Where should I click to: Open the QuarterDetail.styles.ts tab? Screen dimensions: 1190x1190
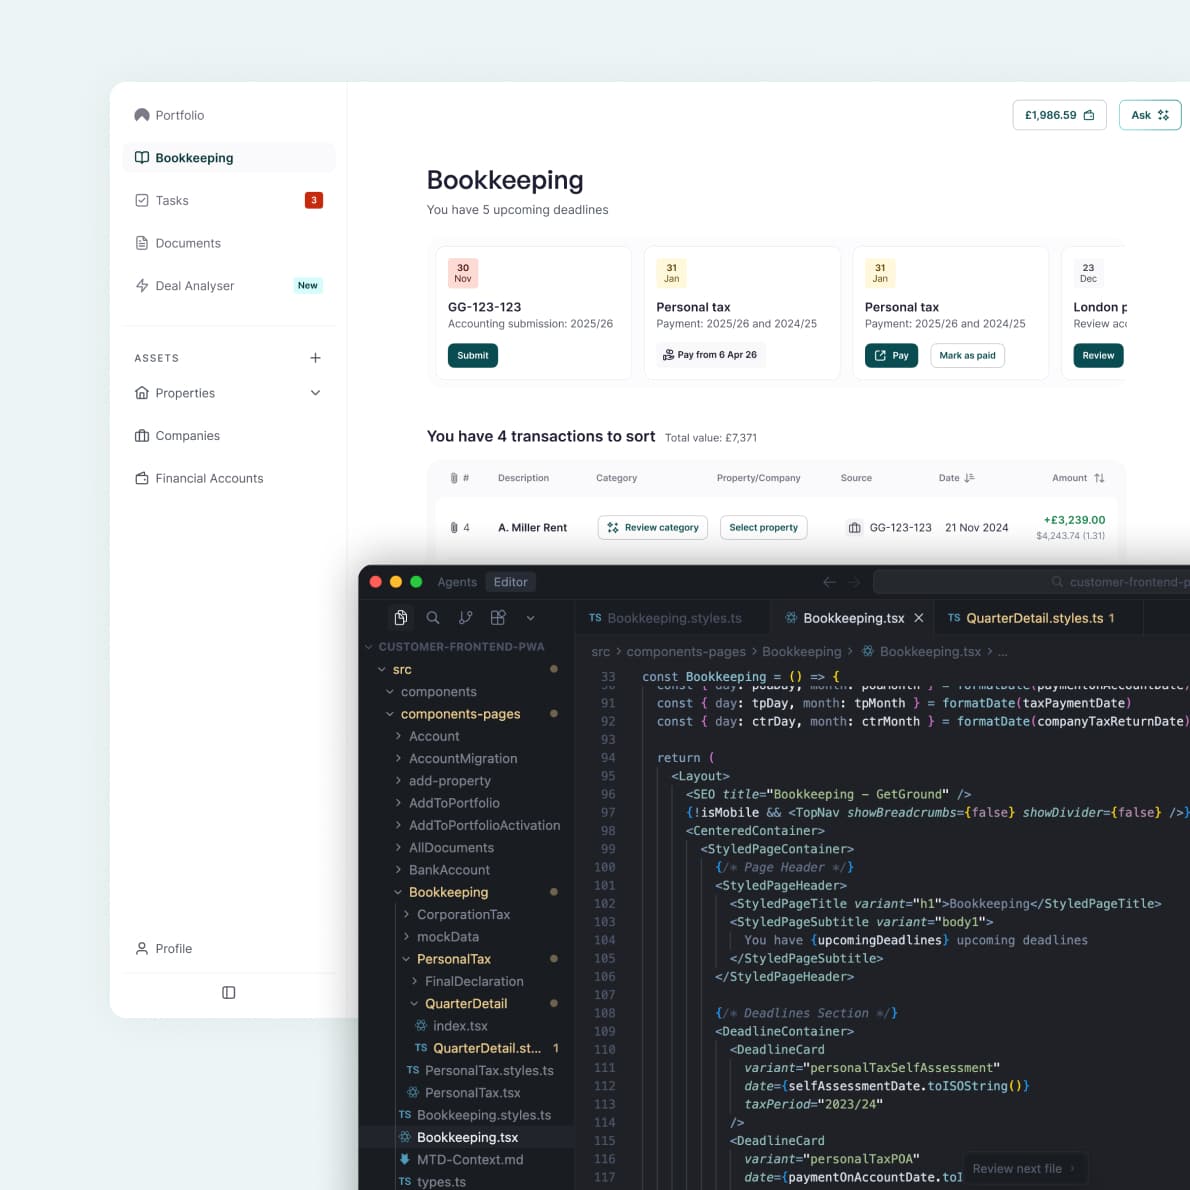[1033, 618]
